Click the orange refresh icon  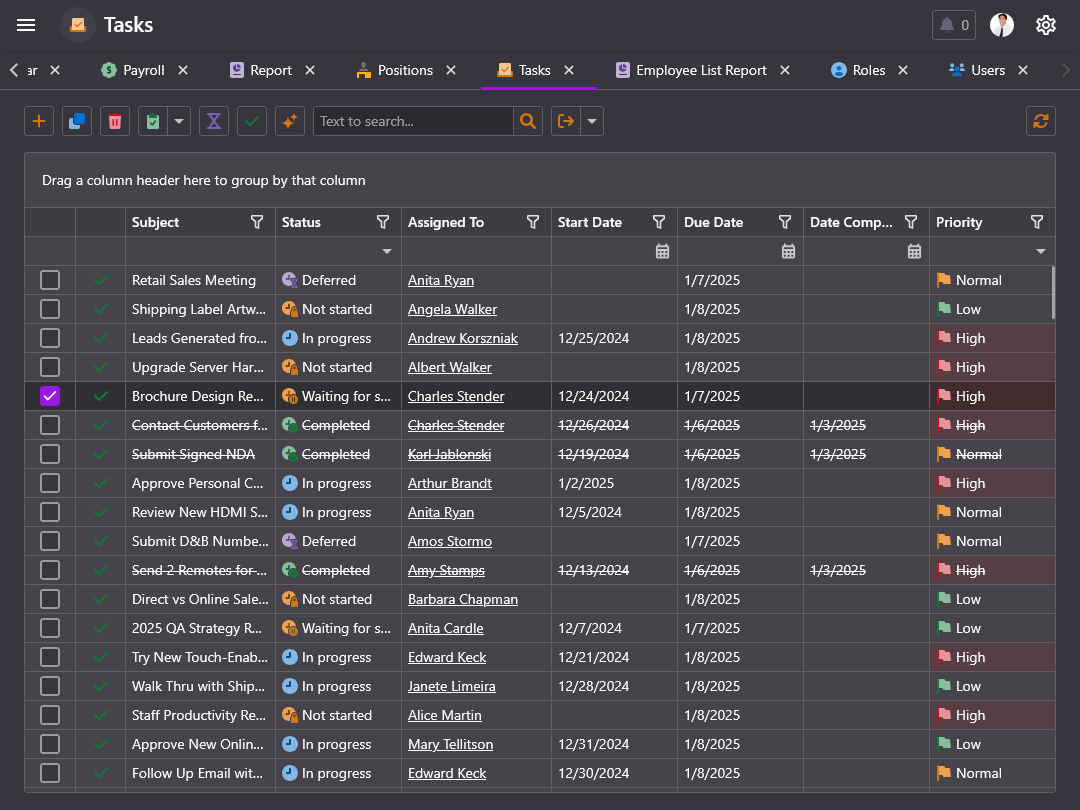[x=1041, y=121]
